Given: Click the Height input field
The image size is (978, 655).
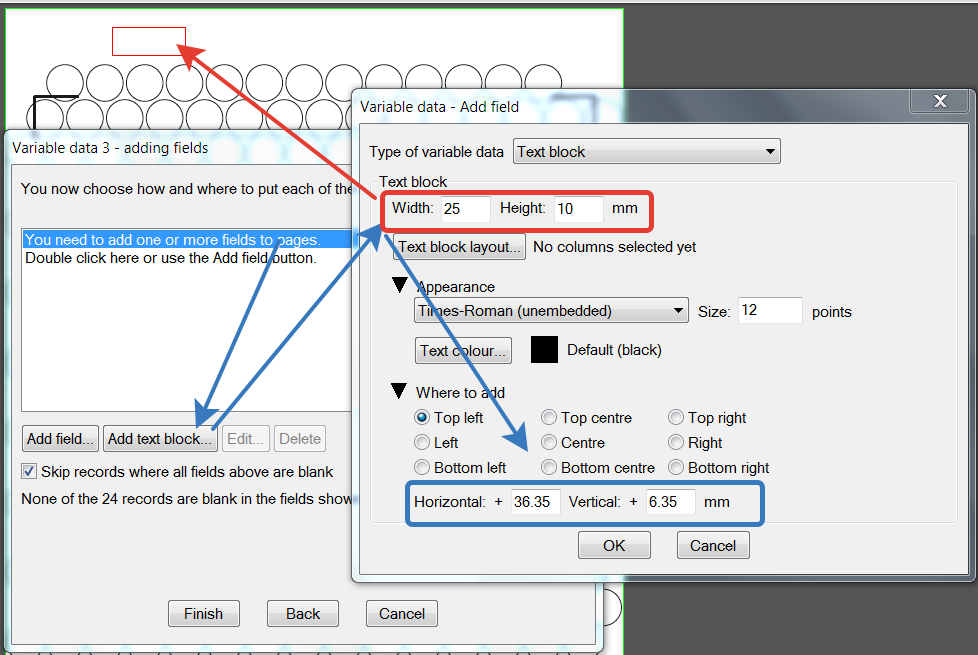Looking at the screenshot, I should point(578,208).
